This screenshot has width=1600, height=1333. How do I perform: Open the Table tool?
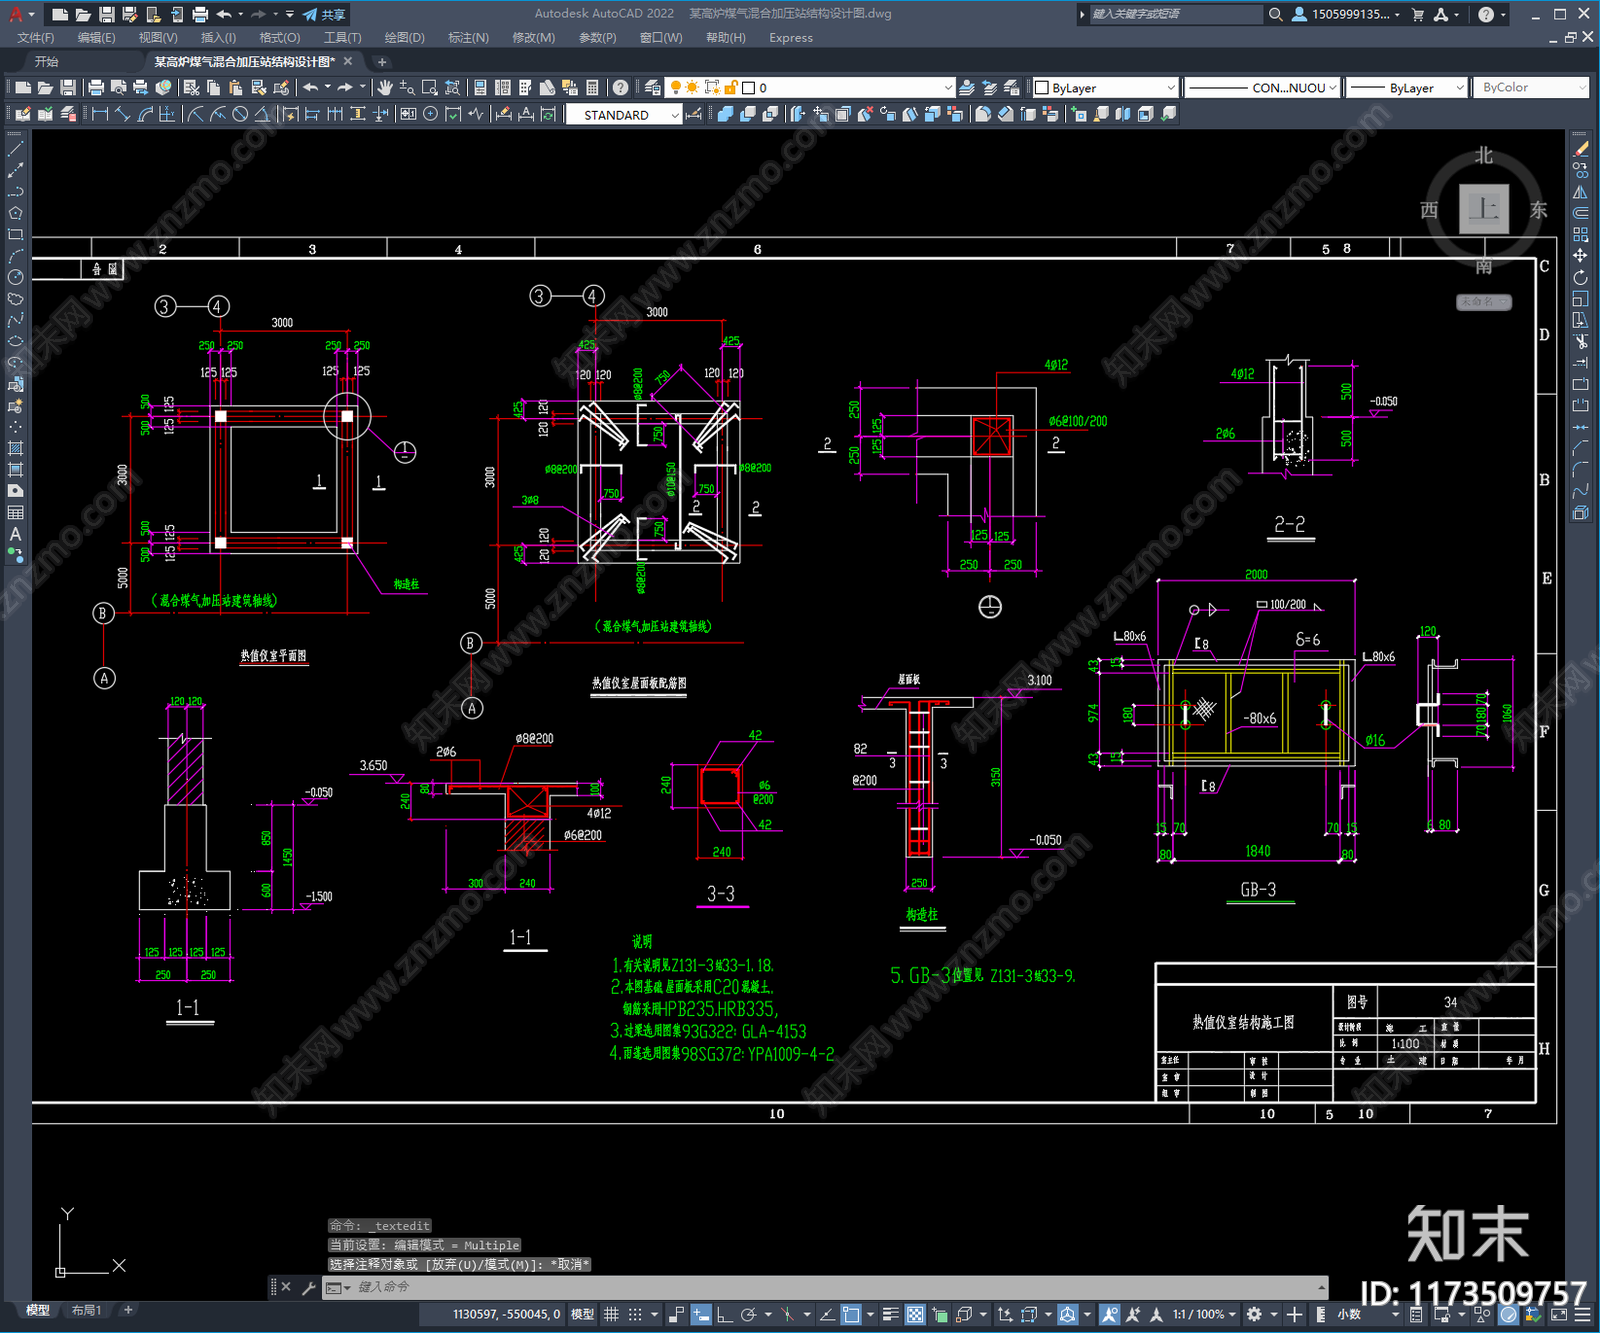pyautogui.click(x=15, y=513)
